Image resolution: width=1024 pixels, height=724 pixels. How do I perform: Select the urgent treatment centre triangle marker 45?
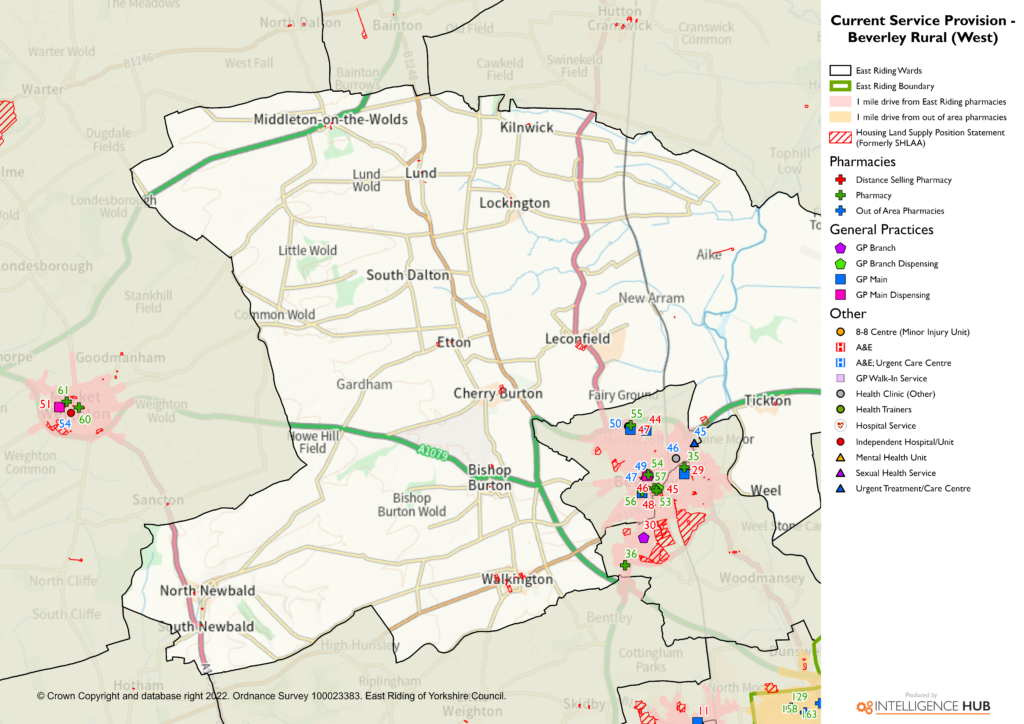click(x=694, y=442)
